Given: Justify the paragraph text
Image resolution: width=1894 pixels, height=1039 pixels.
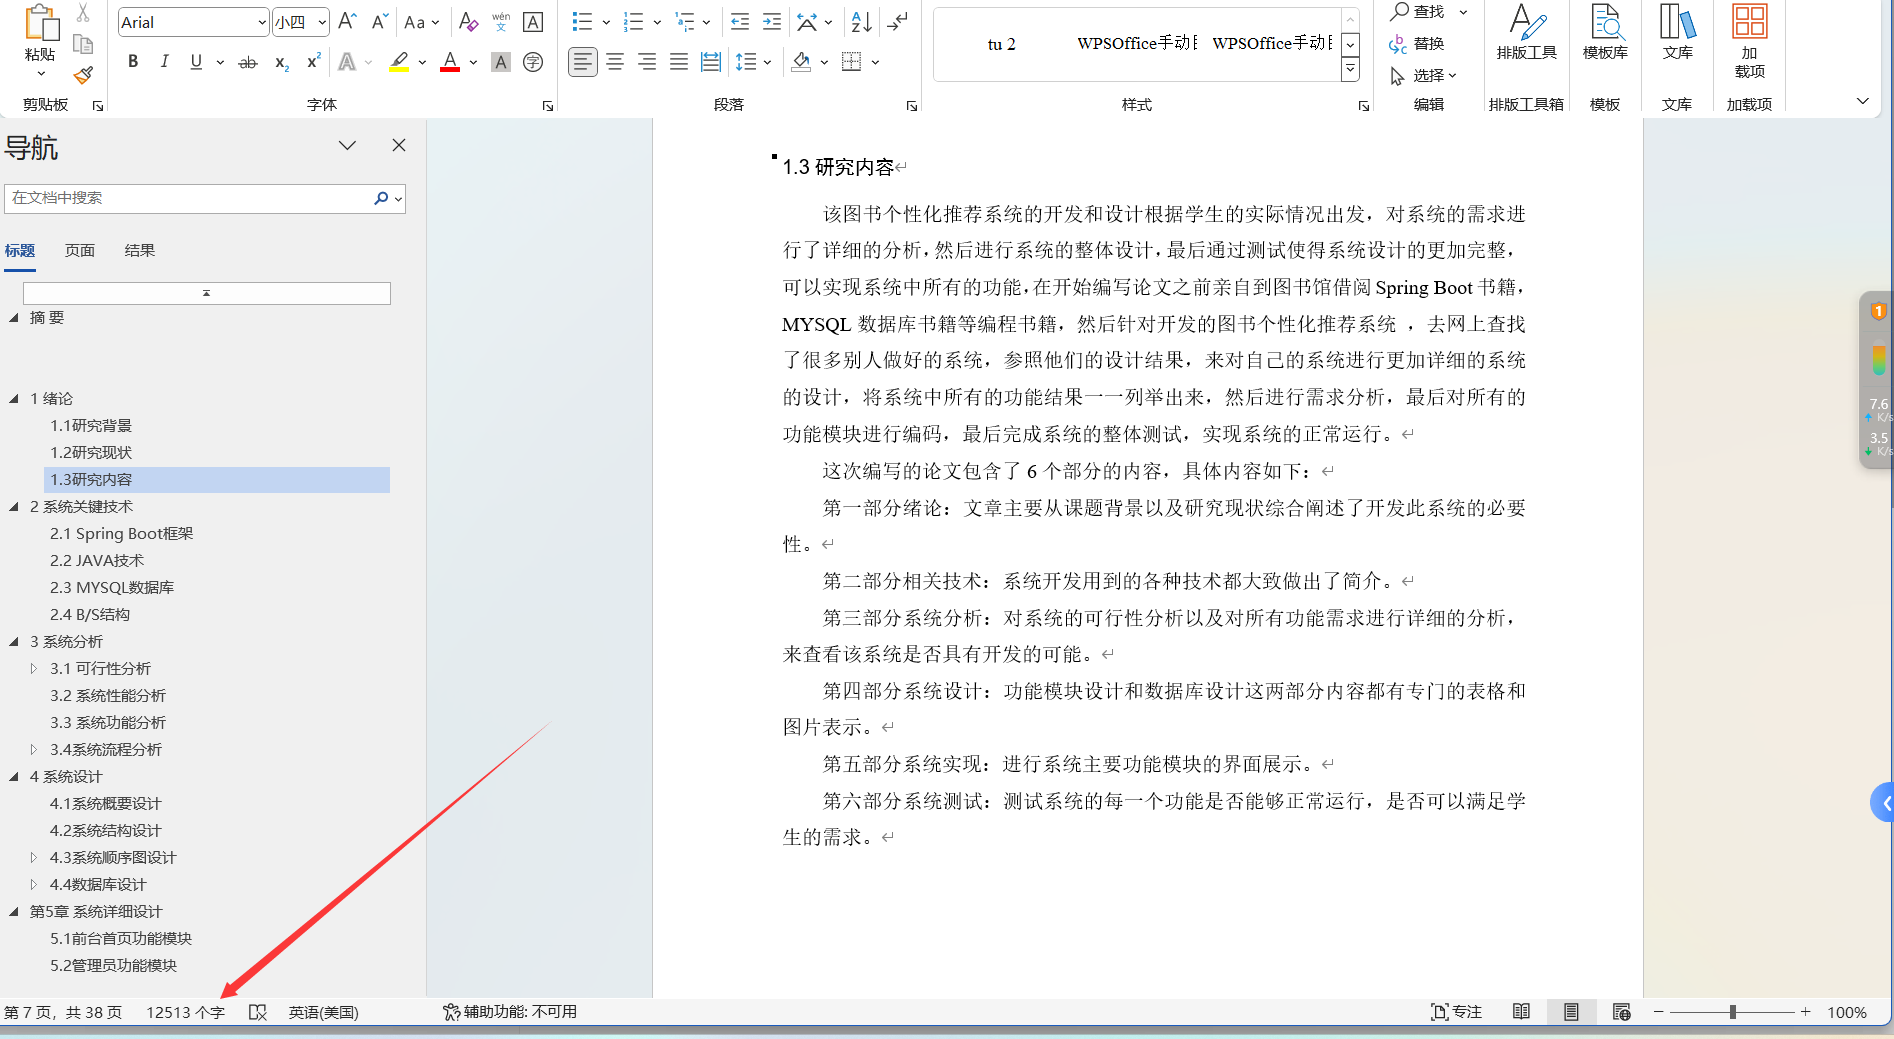Looking at the screenshot, I should (679, 62).
